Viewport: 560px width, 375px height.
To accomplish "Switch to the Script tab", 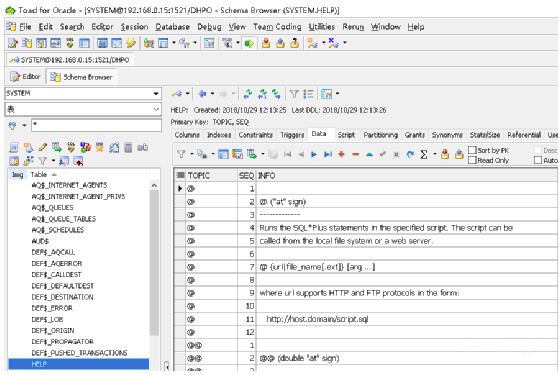I will pos(346,135).
